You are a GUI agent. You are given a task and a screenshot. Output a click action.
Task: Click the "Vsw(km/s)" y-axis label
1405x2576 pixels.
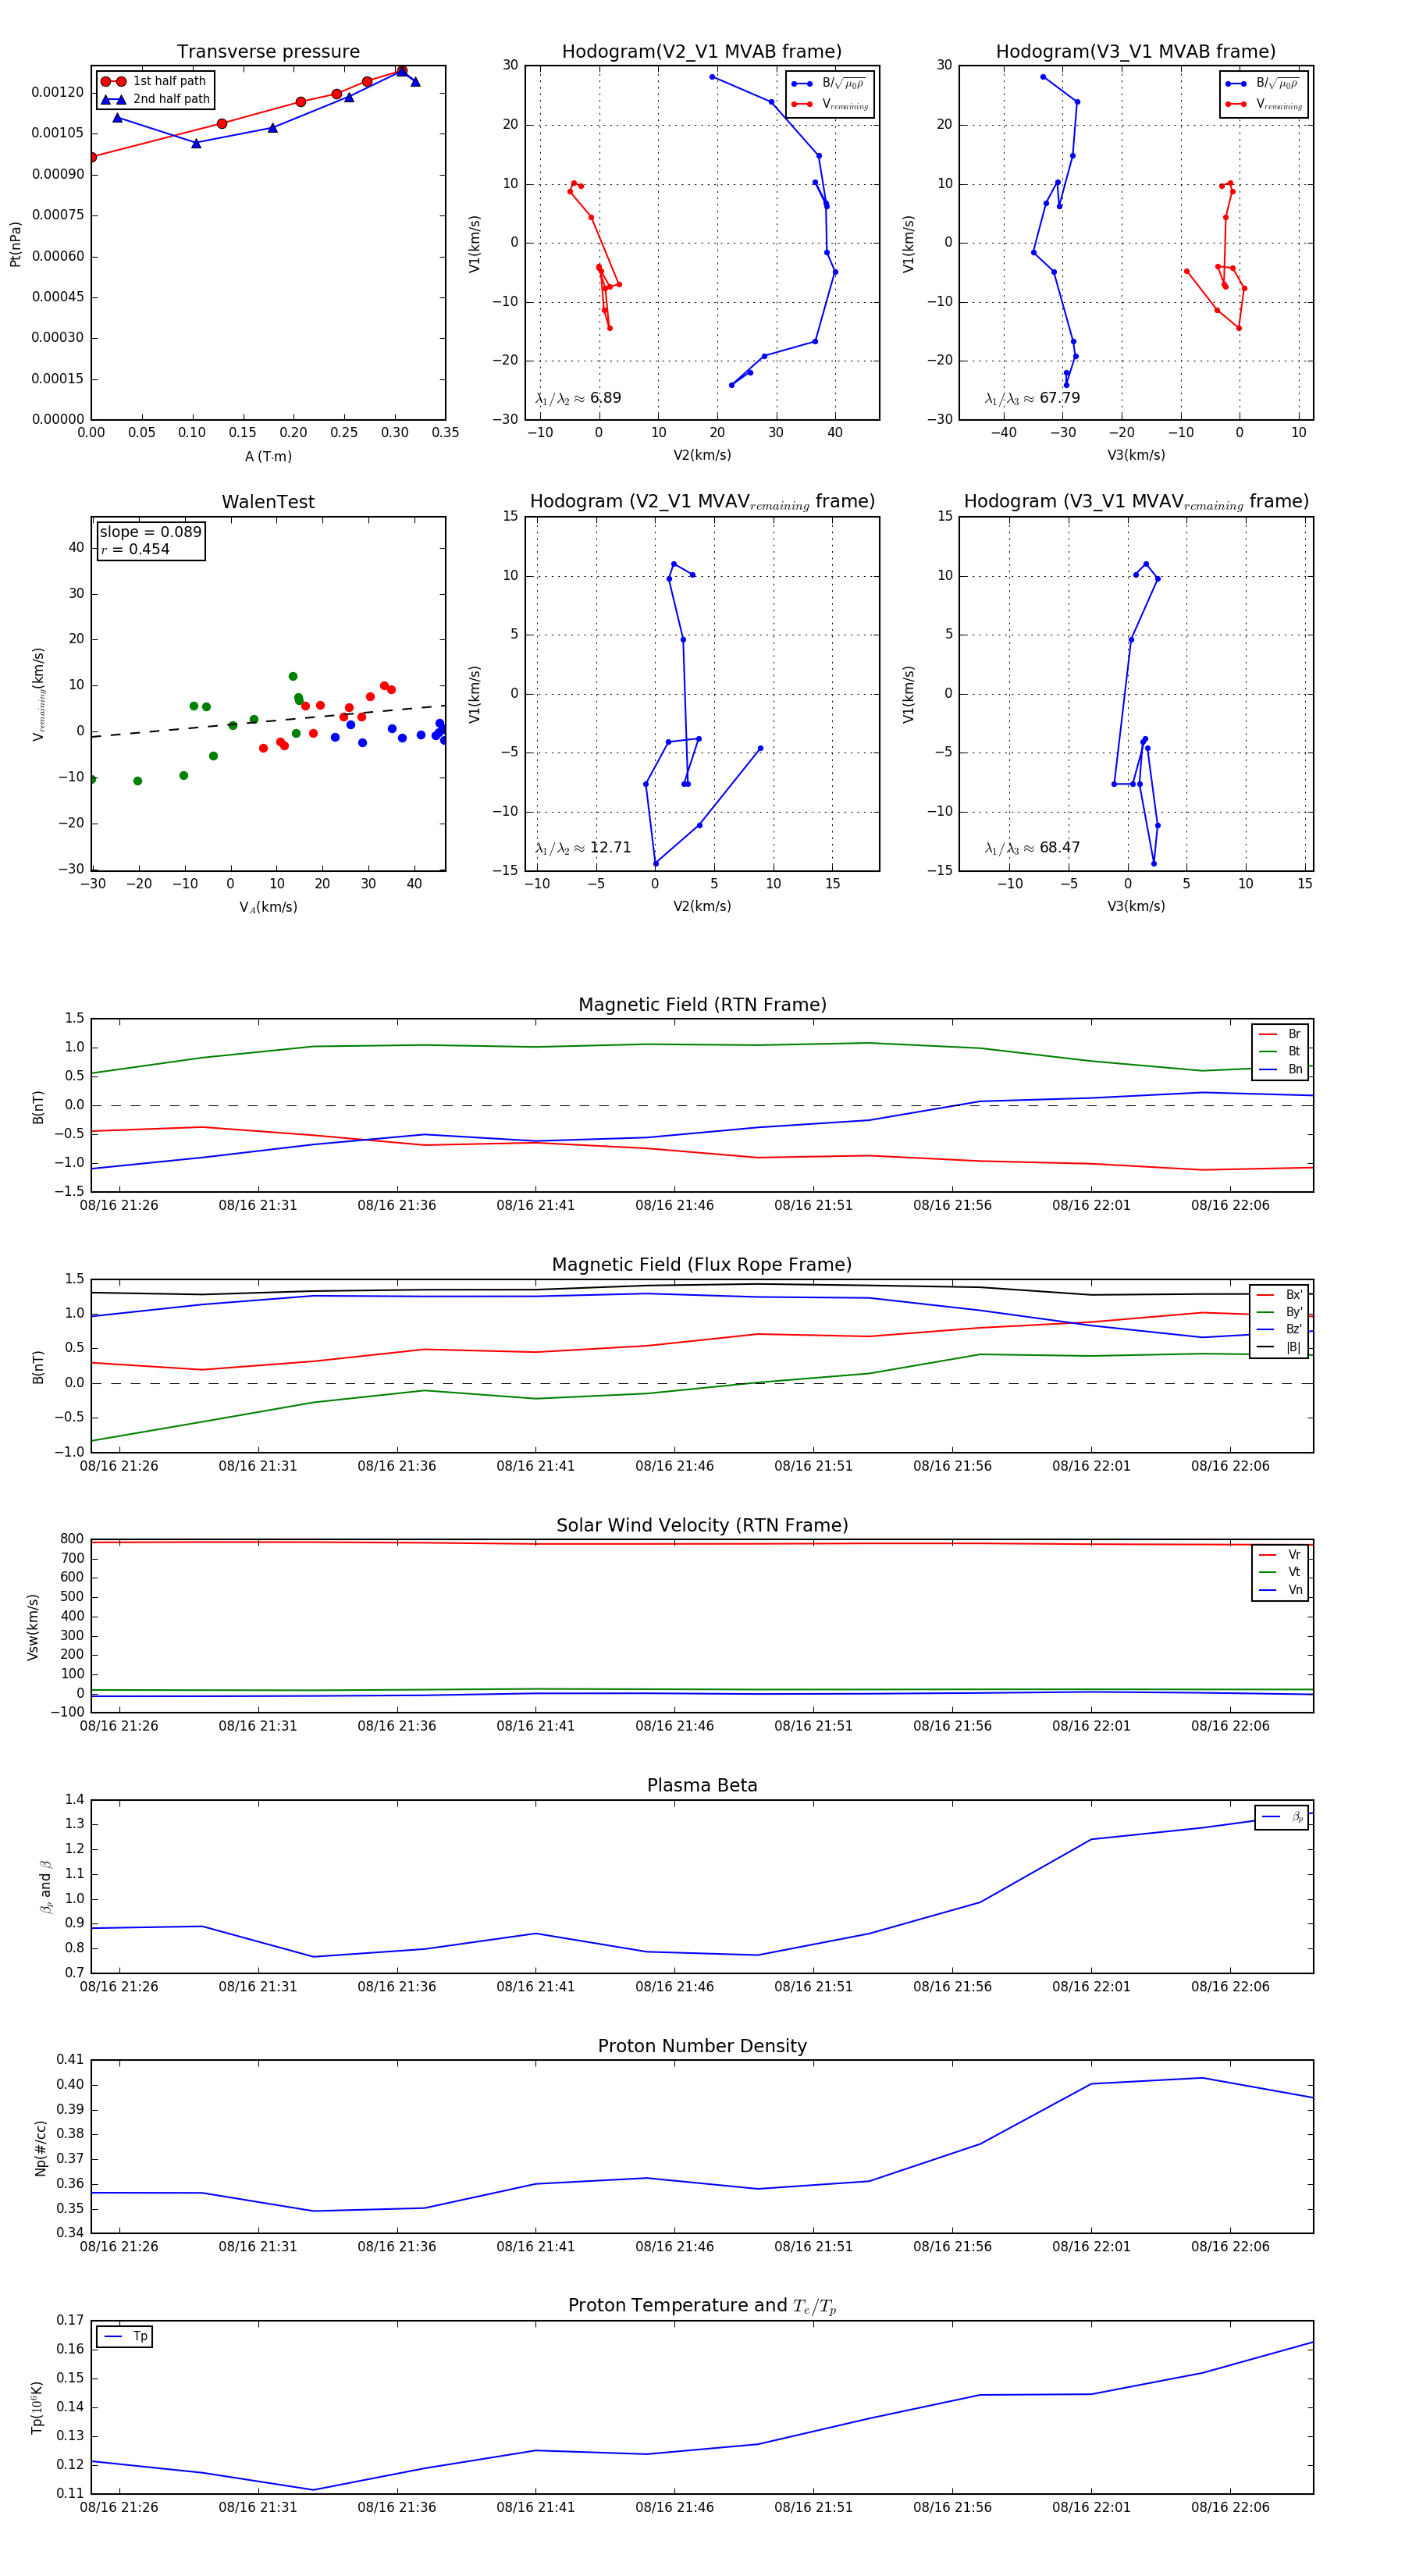point(33,1627)
